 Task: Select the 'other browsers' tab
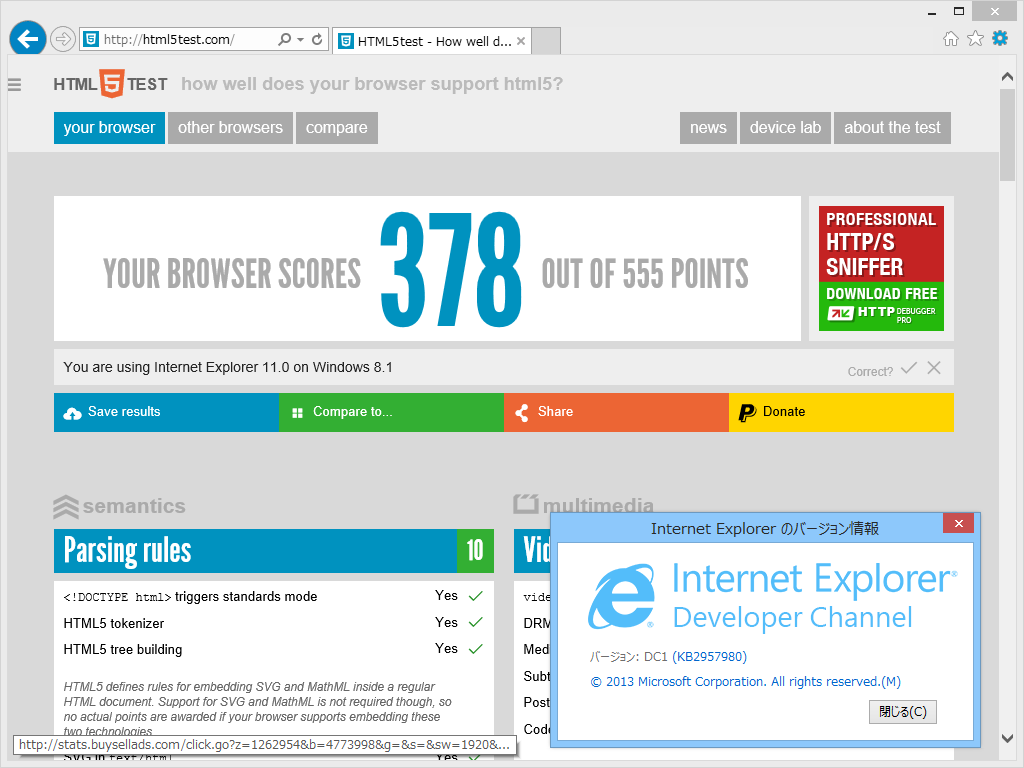(x=230, y=127)
